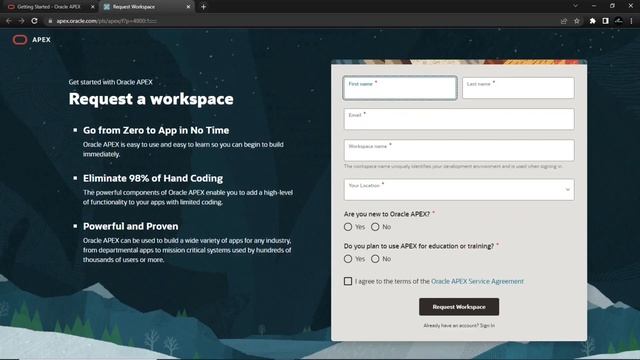Check the agree to terms checkbox
The image size is (640, 360).
(348, 281)
